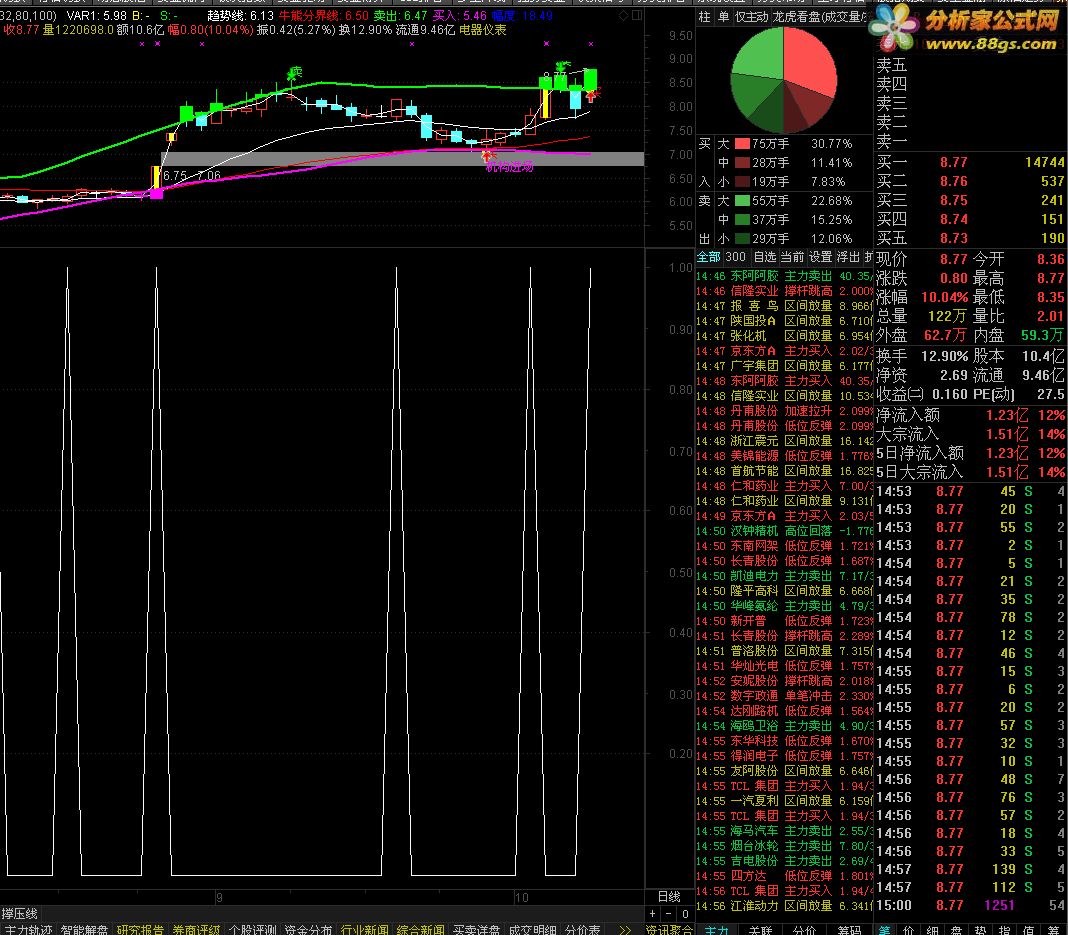Click the 14:48 浙江震元 区间放量 alert row
The height and width of the screenshot is (935, 1068).
[x=784, y=441]
